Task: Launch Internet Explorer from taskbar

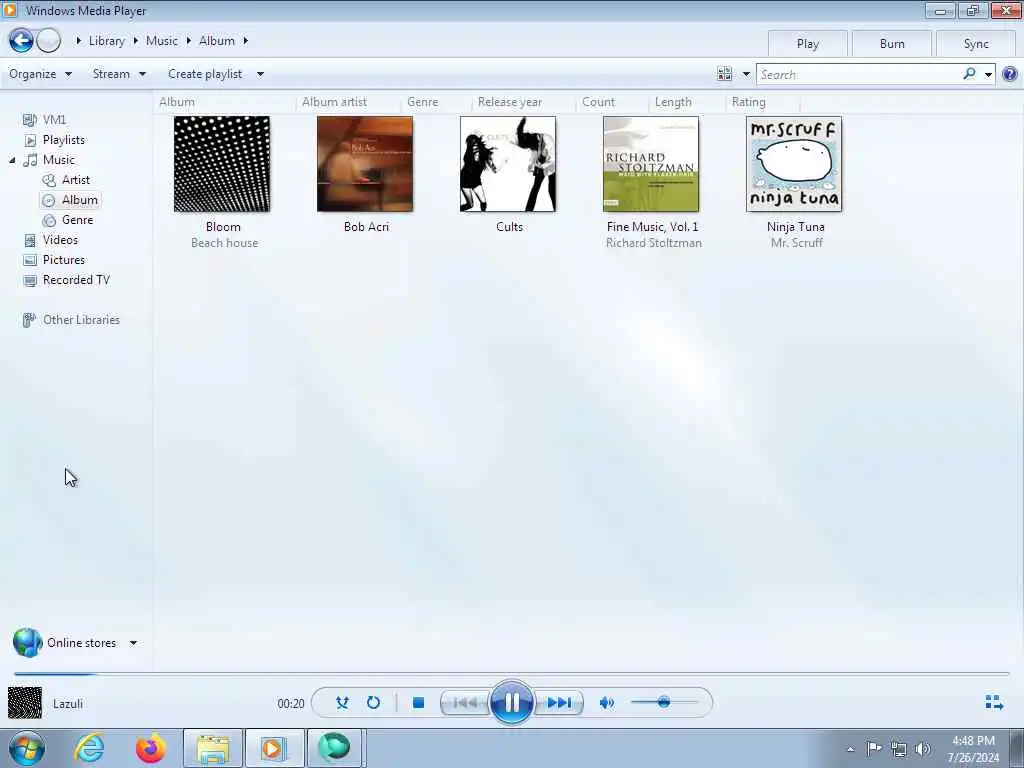Action: pyautogui.click(x=89, y=748)
